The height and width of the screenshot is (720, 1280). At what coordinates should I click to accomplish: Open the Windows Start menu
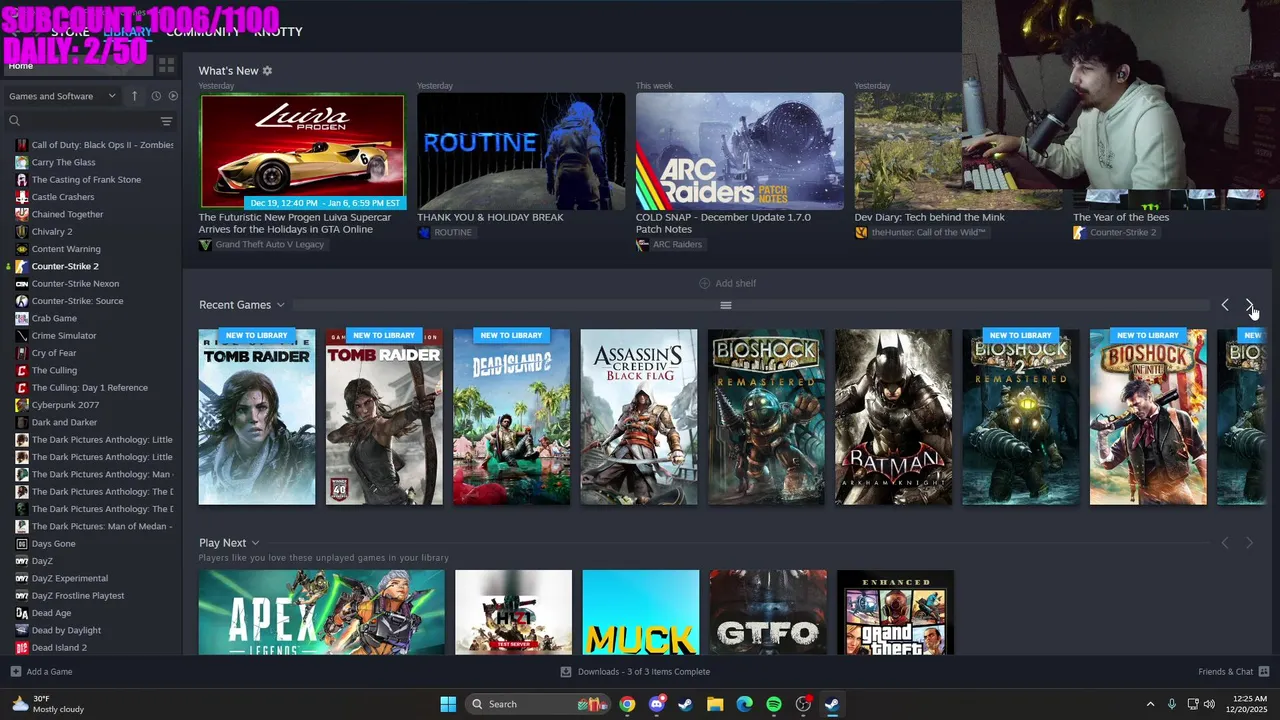coord(448,704)
